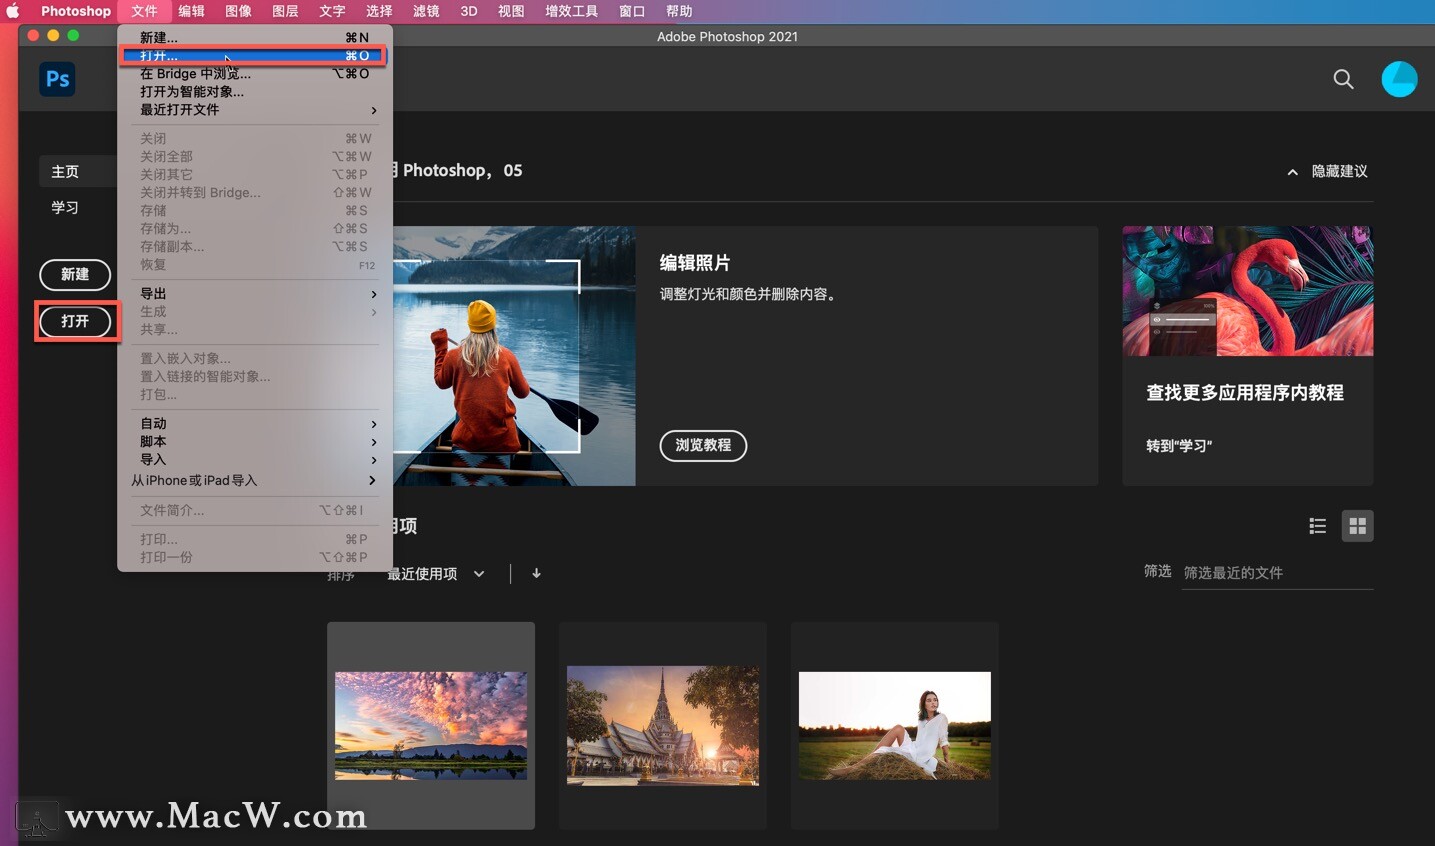
Task: Open the 文字 menu
Action: click(x=332, y=11)
